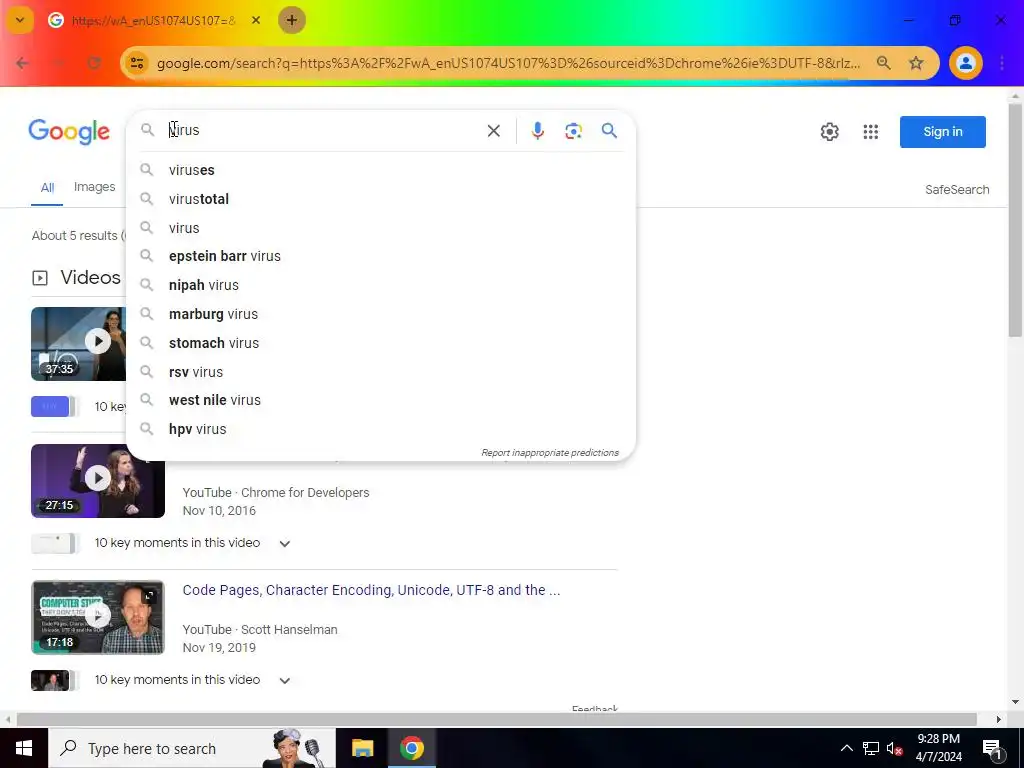The height and width of the screenshot is (768, 1024).
Task: Close the current browser tab
Action: point(256,20)
